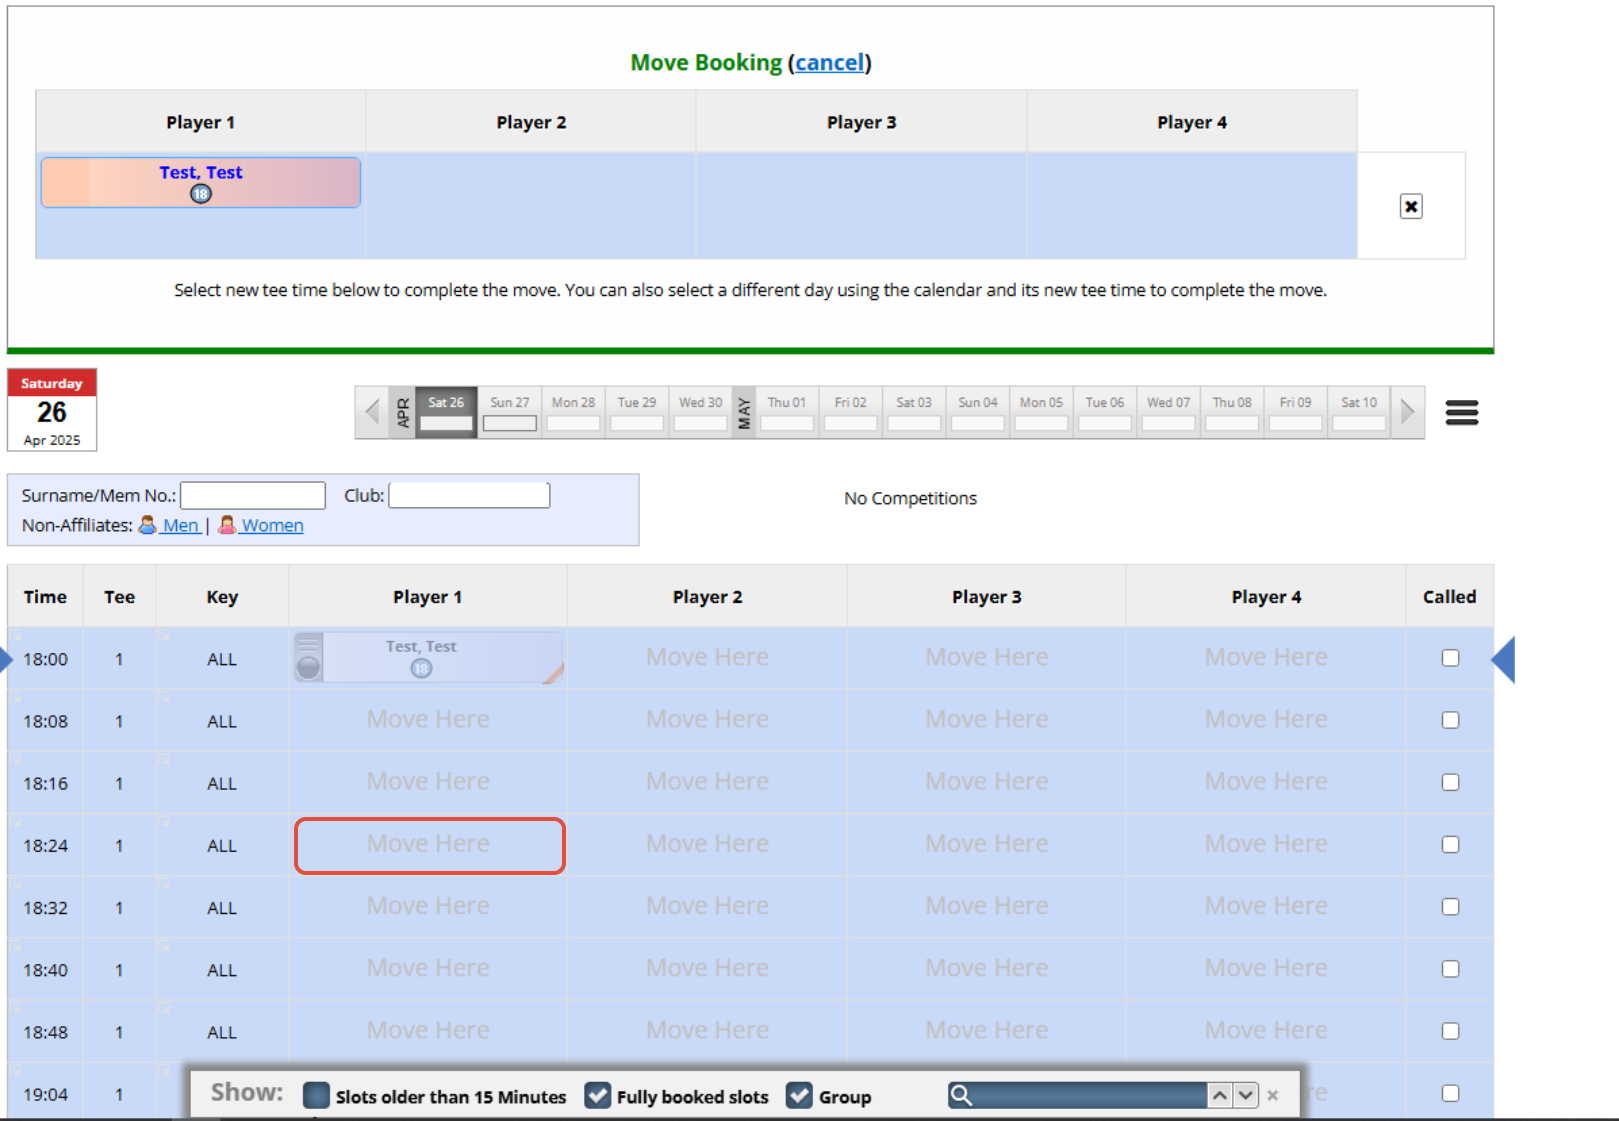Open the hamburger menu icon
Screen dimensions: 1619x1121
click(x=1461, y=412)
